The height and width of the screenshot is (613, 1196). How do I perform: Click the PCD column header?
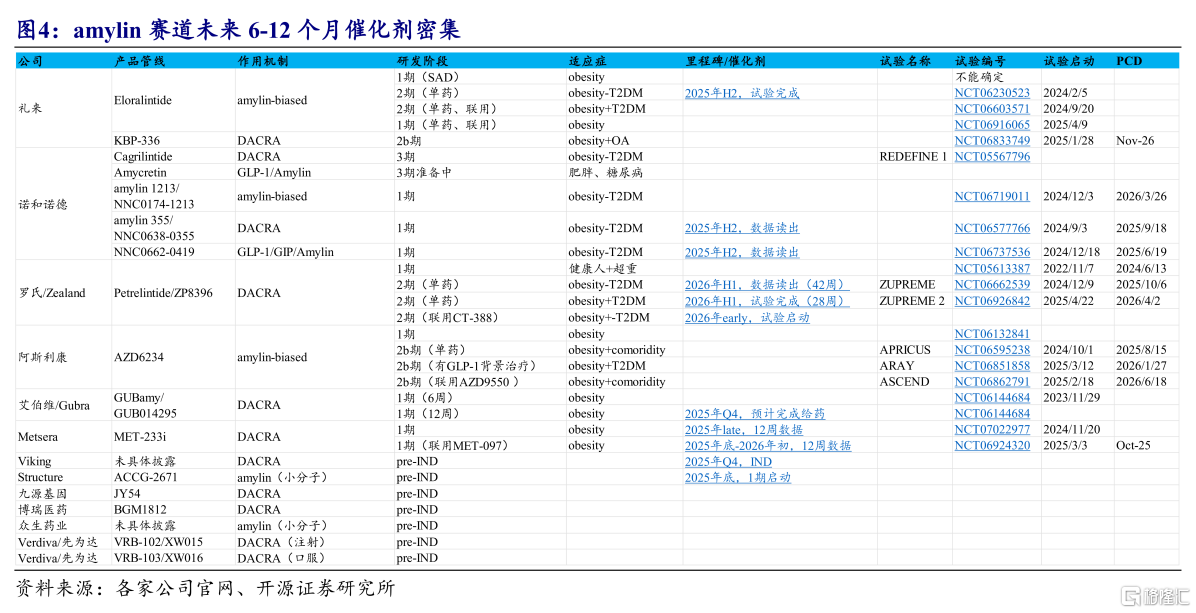pos(1129,61)
